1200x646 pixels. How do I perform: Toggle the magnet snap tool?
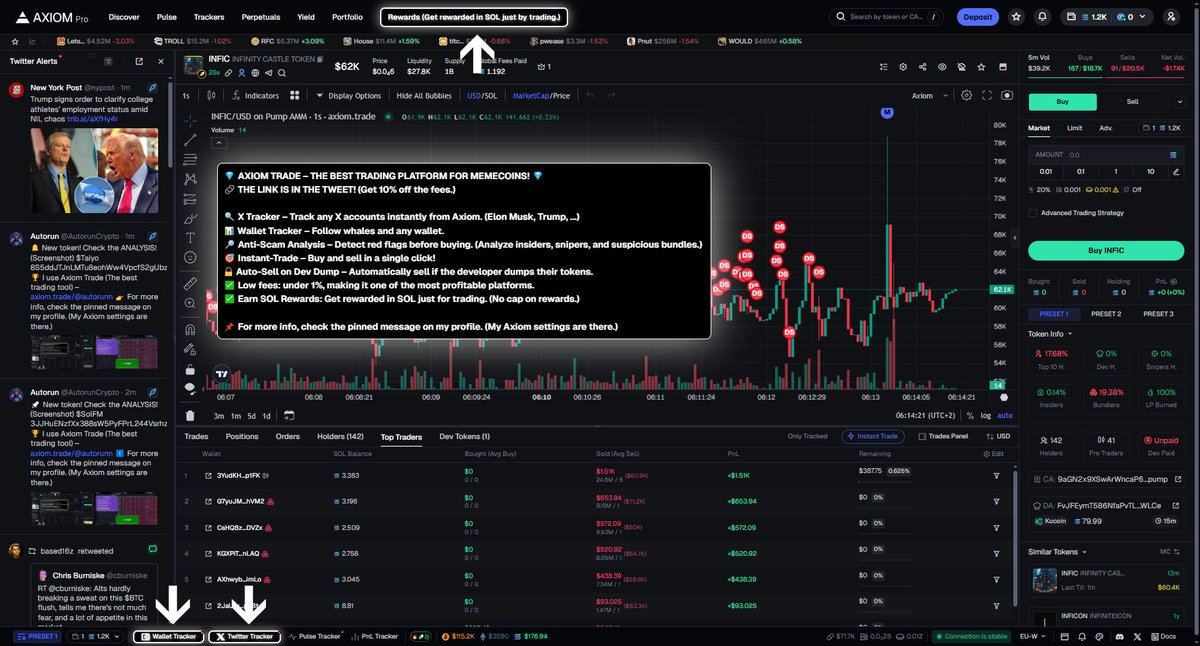tap(190, 329)
